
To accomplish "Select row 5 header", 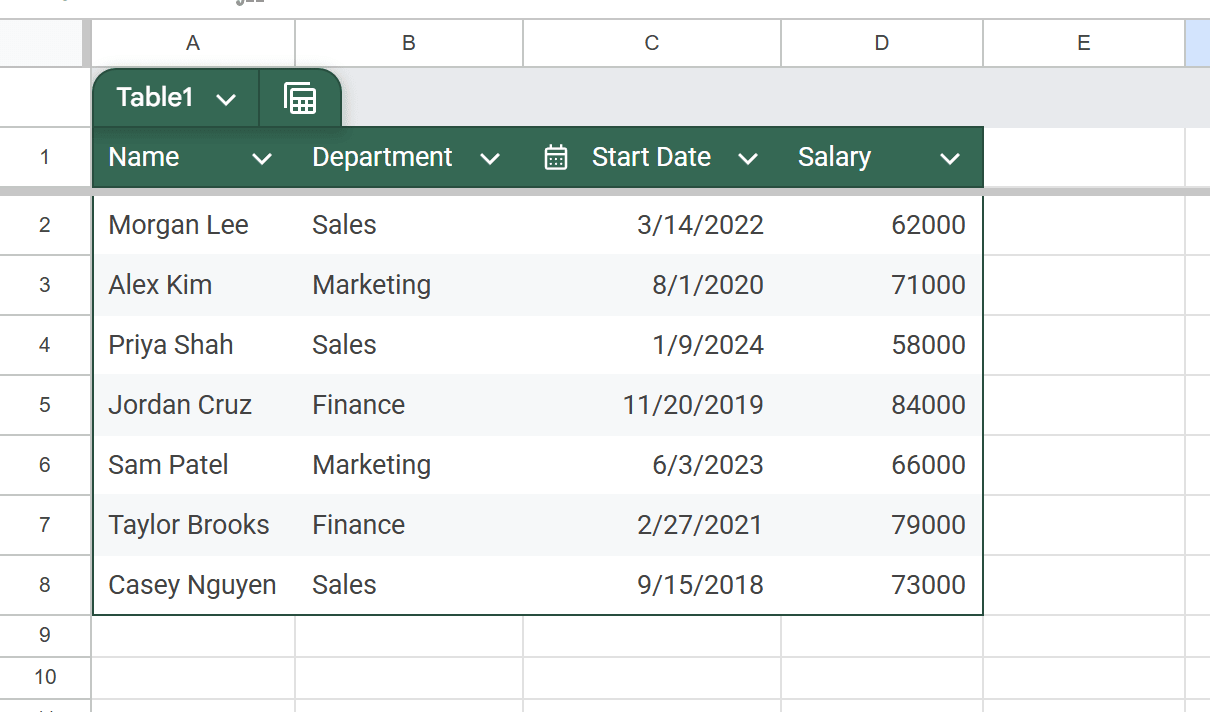I will [x=45, y=405].
